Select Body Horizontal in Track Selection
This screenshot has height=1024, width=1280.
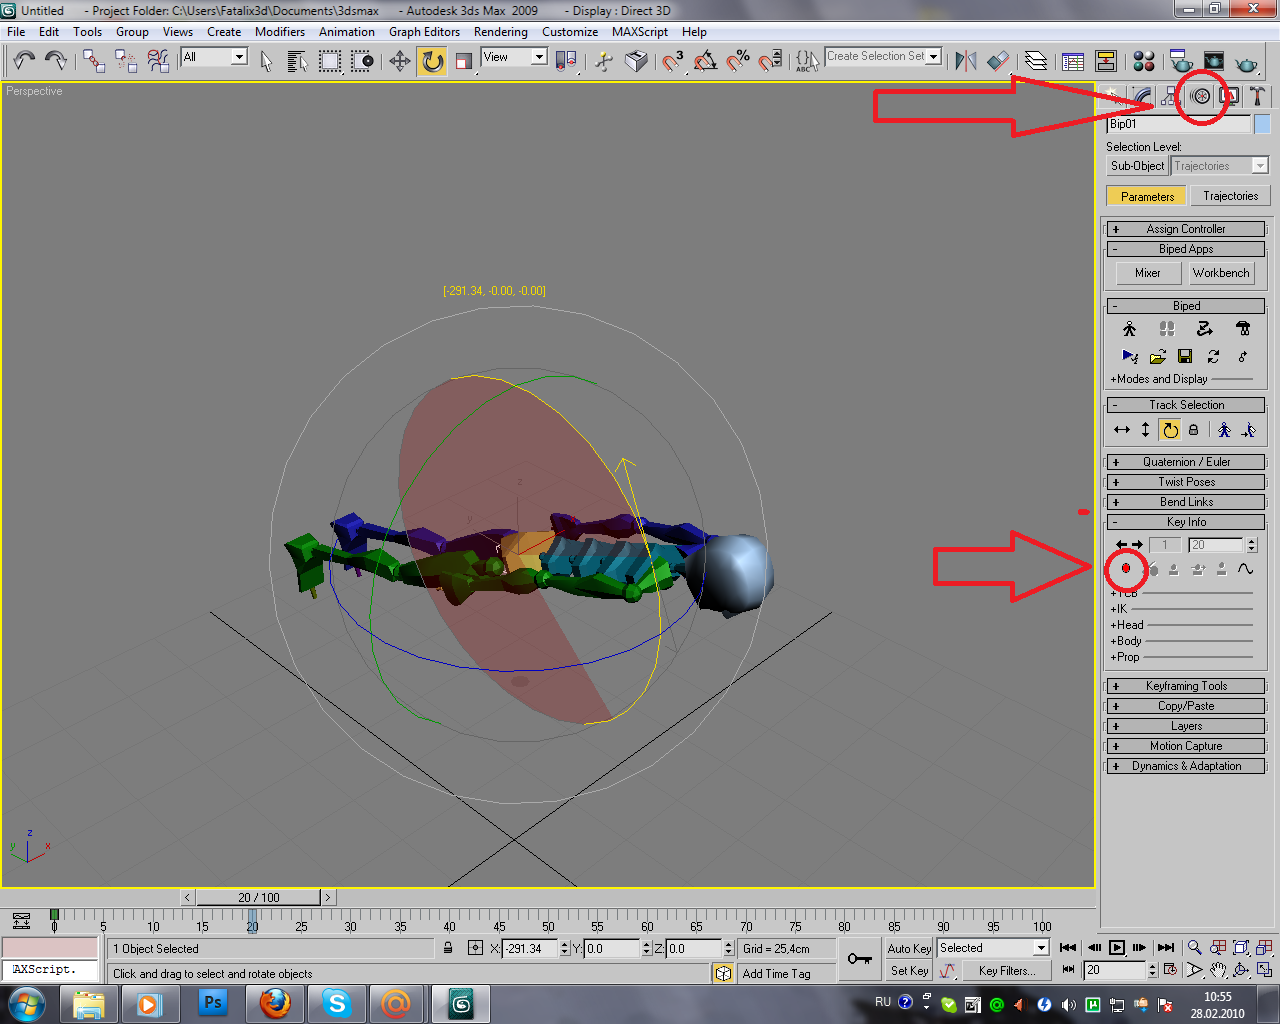[x=1122, y=430]
